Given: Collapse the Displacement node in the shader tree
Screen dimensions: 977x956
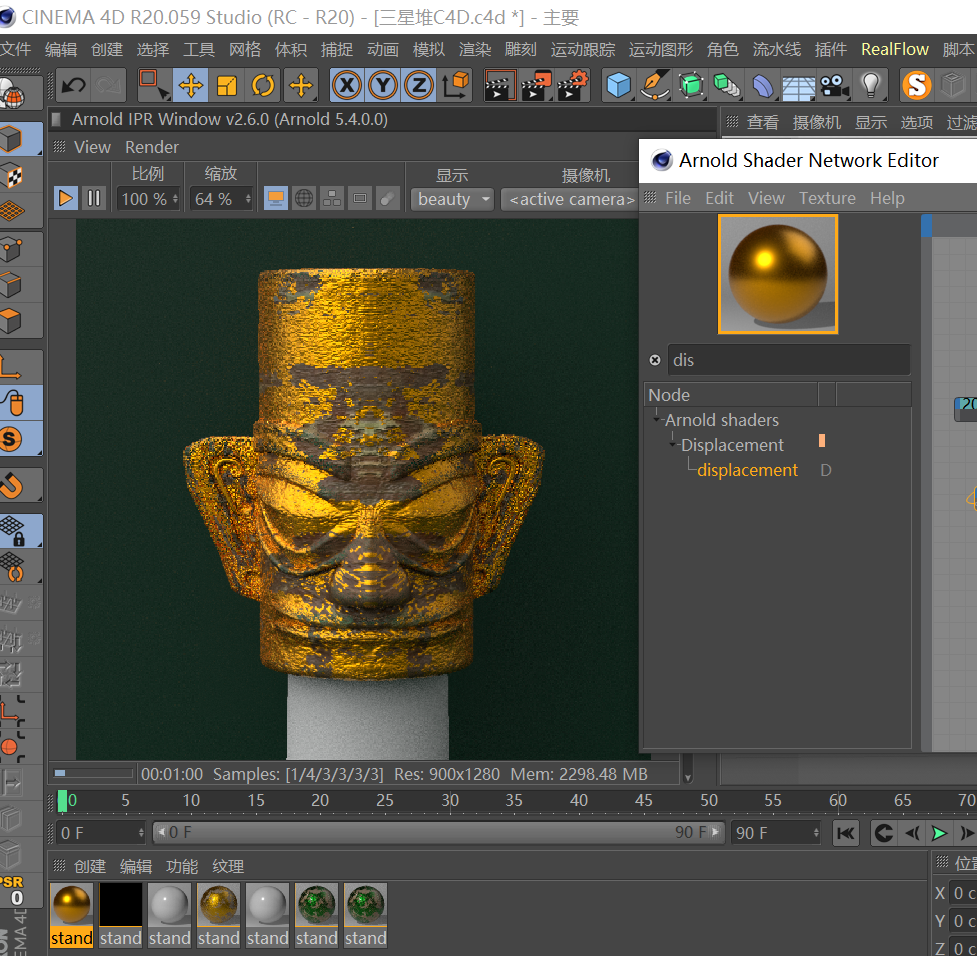Looking at the screenshot, I should click(x=672, y=444).
